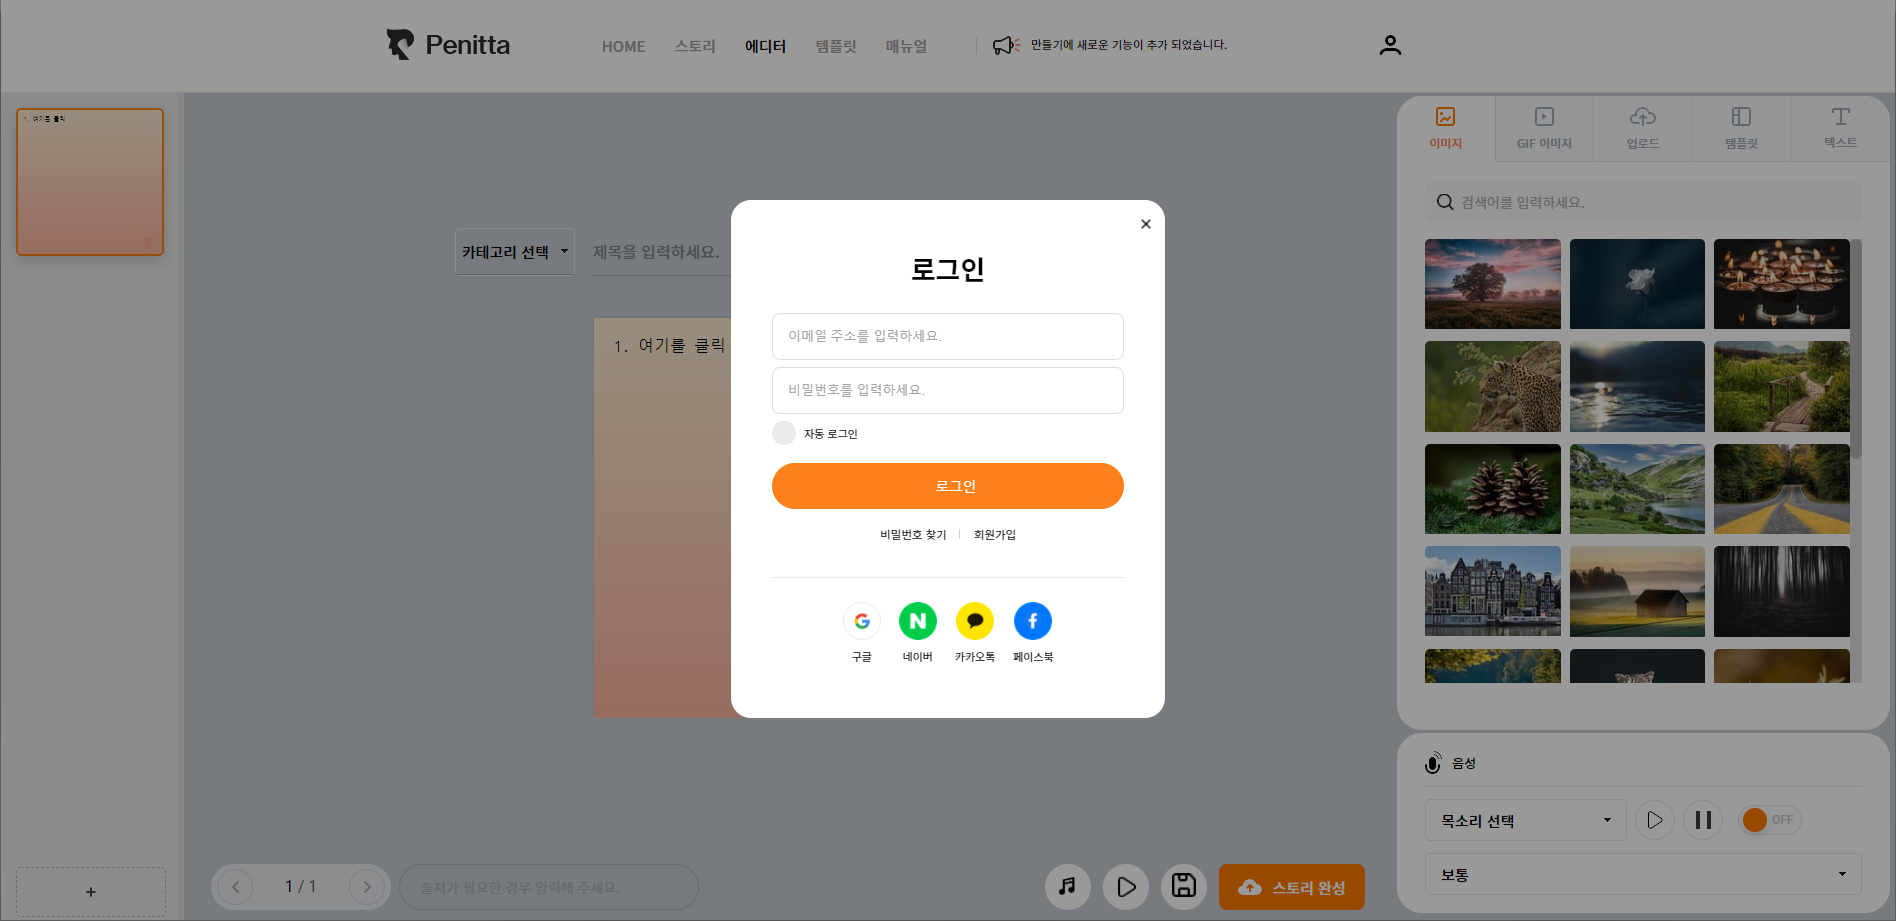1896x921 pixels.
Task: Switch to the 템플릿 panel tab
Action: 1741,129
